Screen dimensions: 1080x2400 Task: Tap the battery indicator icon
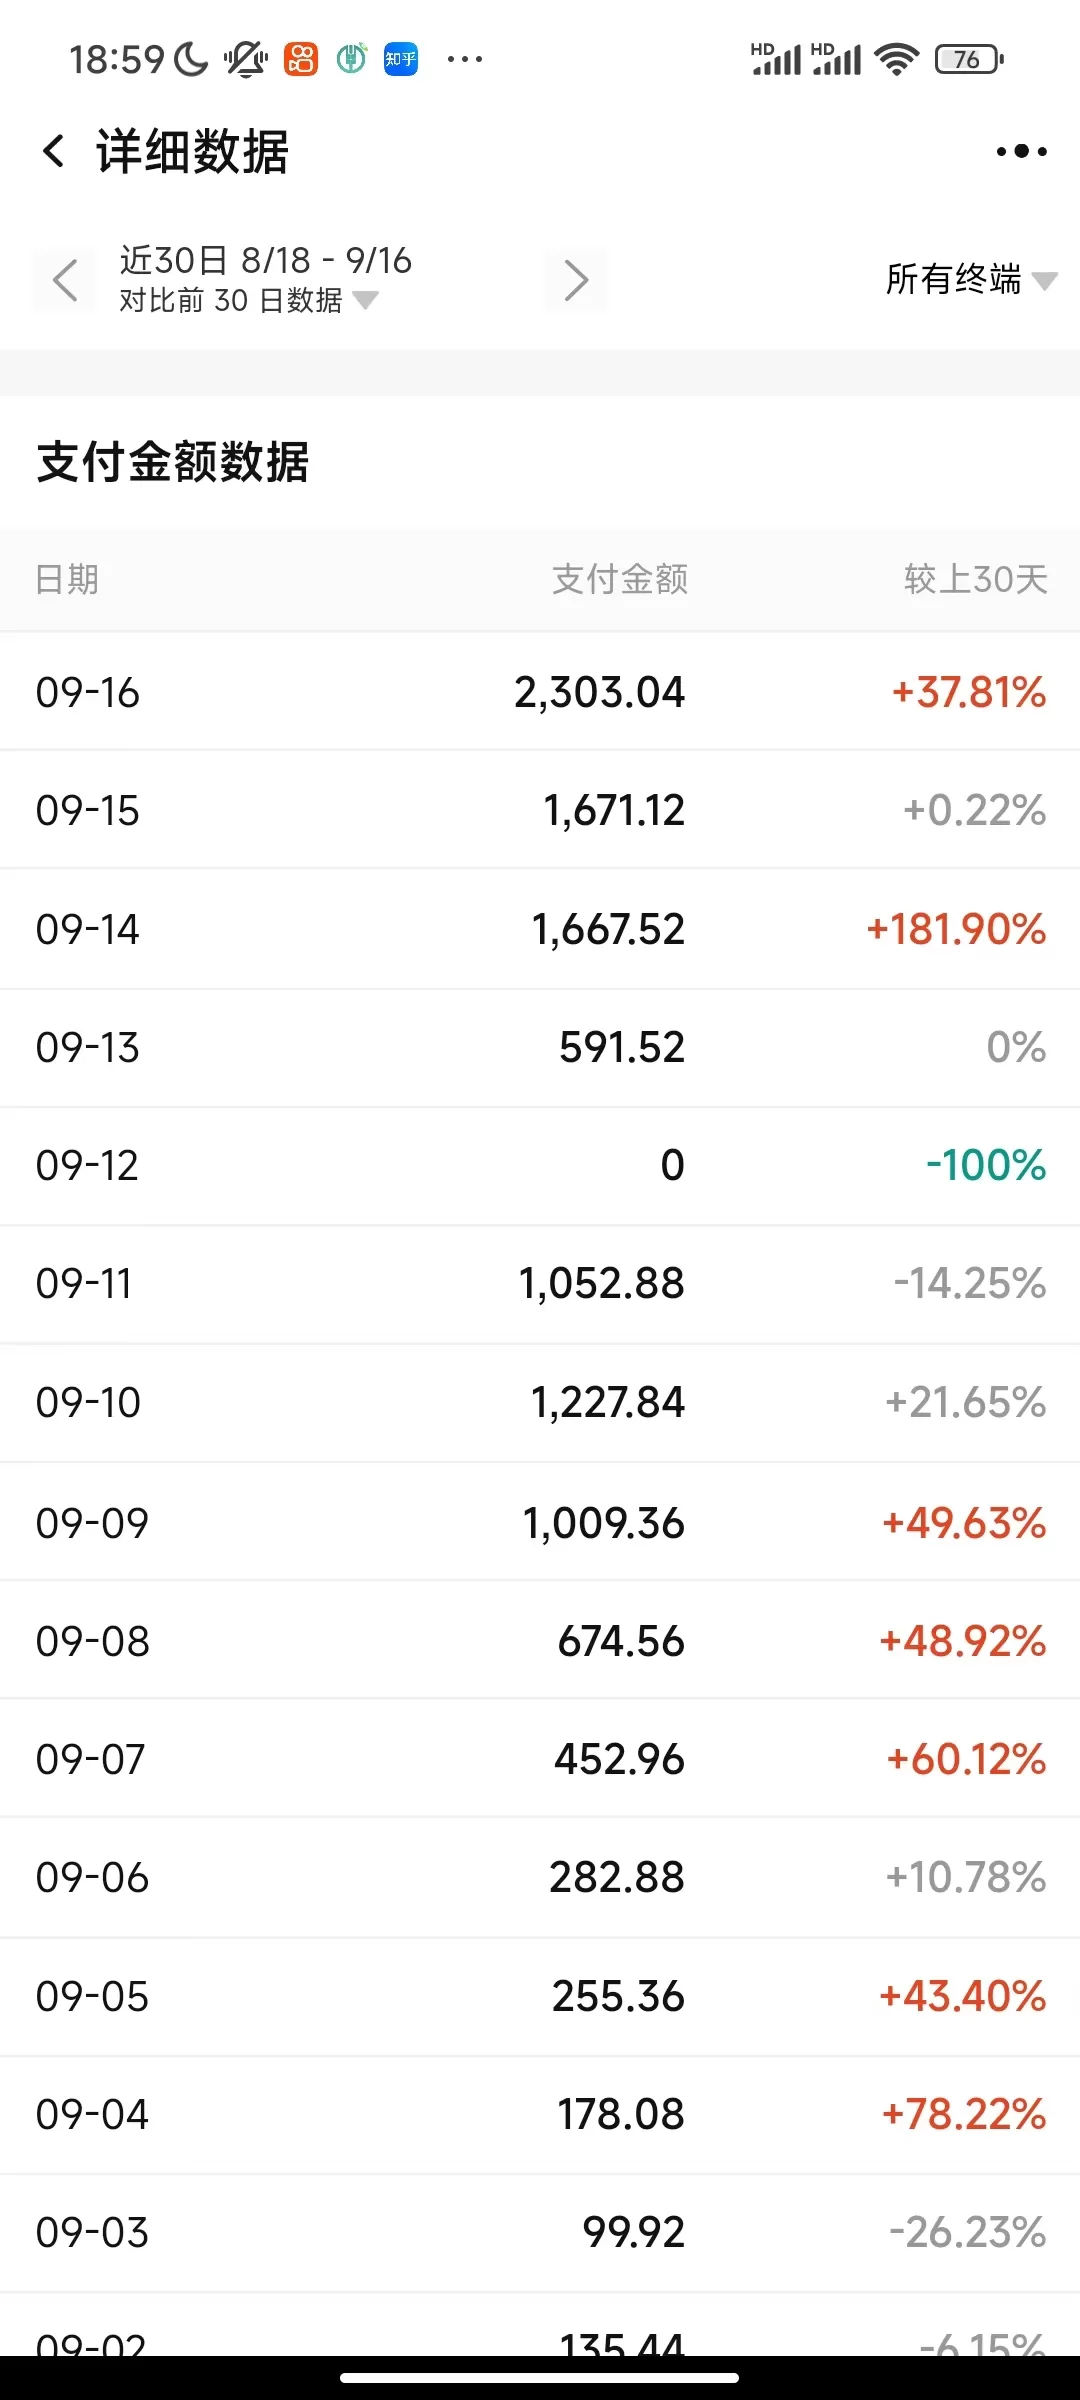tap(968, 60)
